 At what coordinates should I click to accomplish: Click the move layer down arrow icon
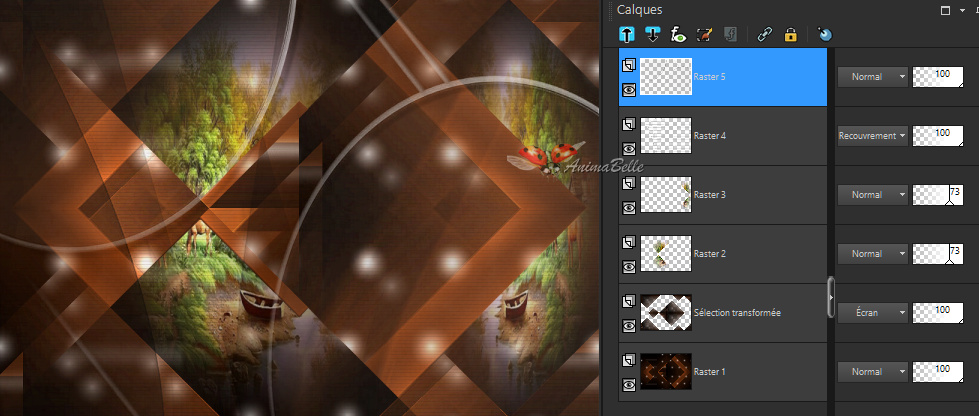653,34
